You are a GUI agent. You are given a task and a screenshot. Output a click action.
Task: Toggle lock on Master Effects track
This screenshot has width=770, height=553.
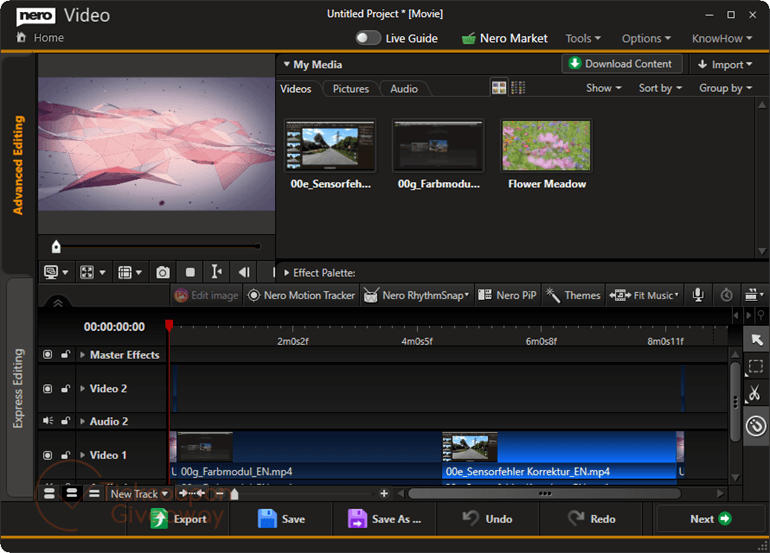click(65, 355)
